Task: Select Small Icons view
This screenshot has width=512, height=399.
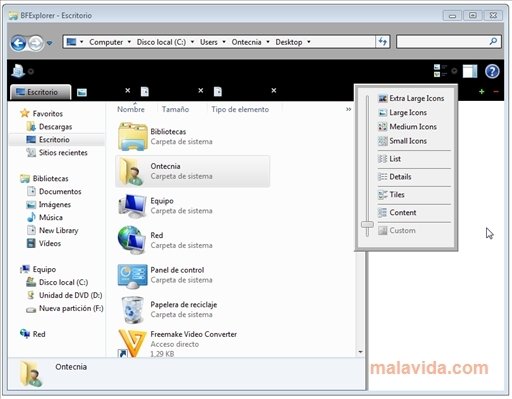Action: (402, 141)
